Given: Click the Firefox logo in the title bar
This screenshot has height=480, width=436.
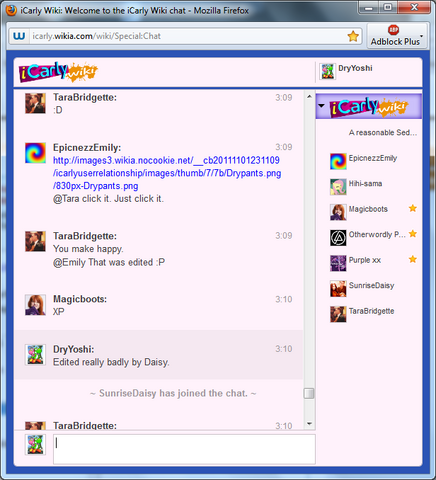Looking at the screenshot, I should pyautogui.click(x=11, y=10).
